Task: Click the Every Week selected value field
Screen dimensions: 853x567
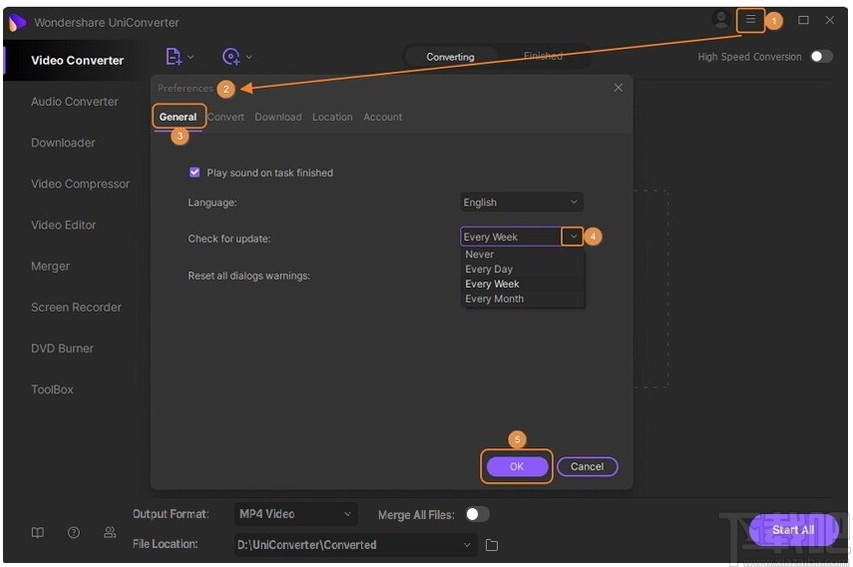Action: click(x=511, y=237)
